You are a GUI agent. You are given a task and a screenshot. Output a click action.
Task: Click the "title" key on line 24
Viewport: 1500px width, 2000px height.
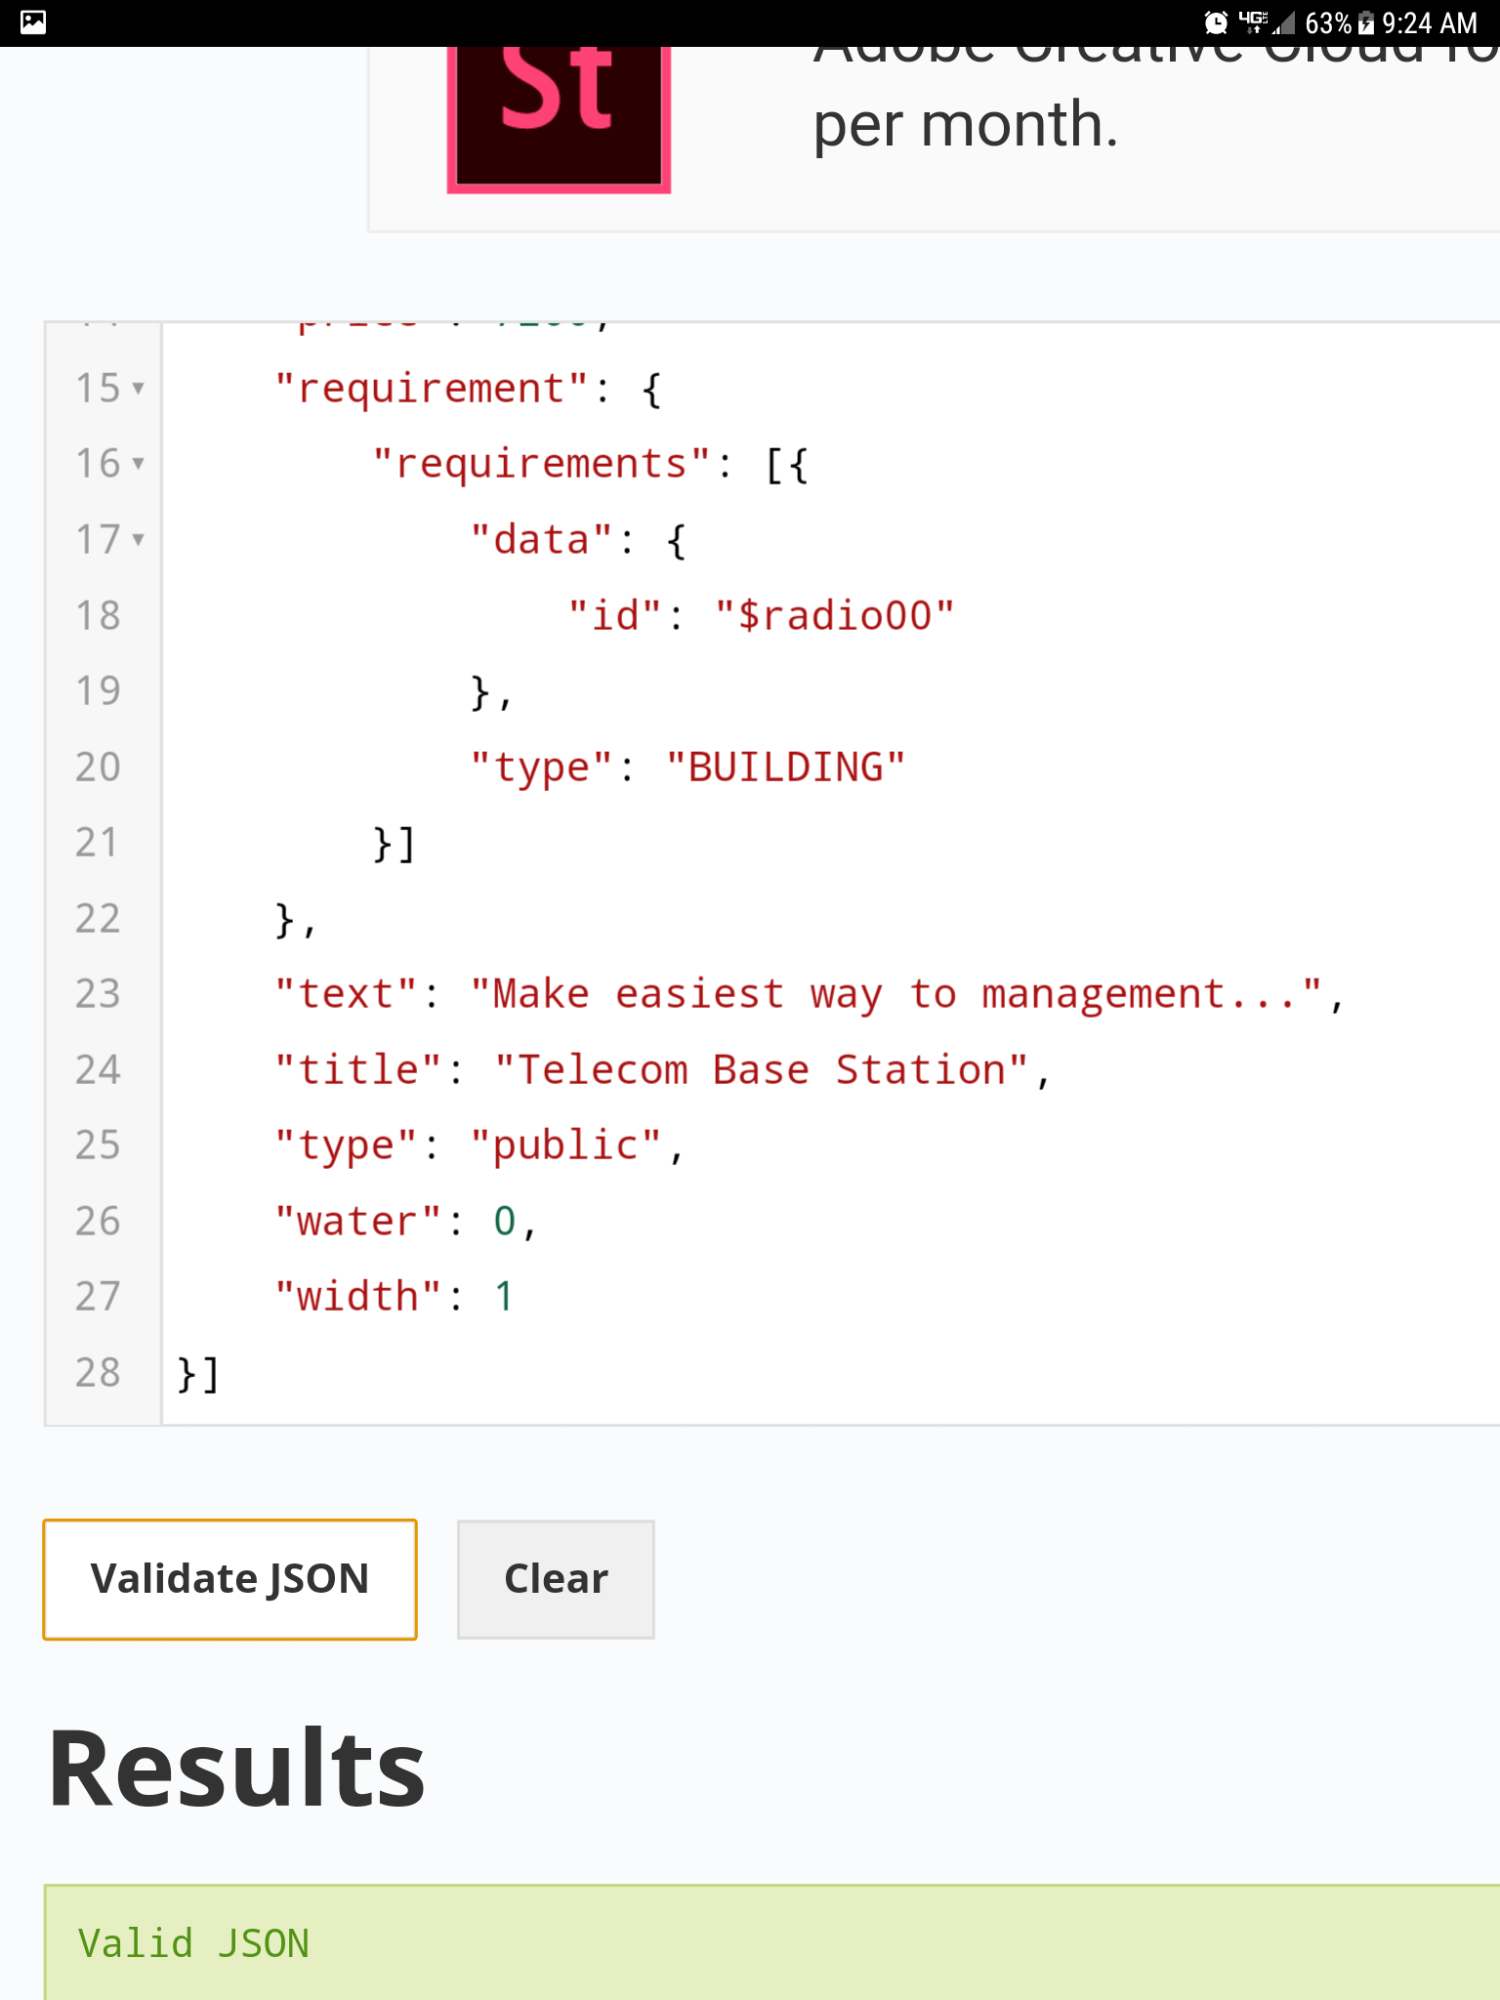pyautogui.click(x=358, y=1070)
